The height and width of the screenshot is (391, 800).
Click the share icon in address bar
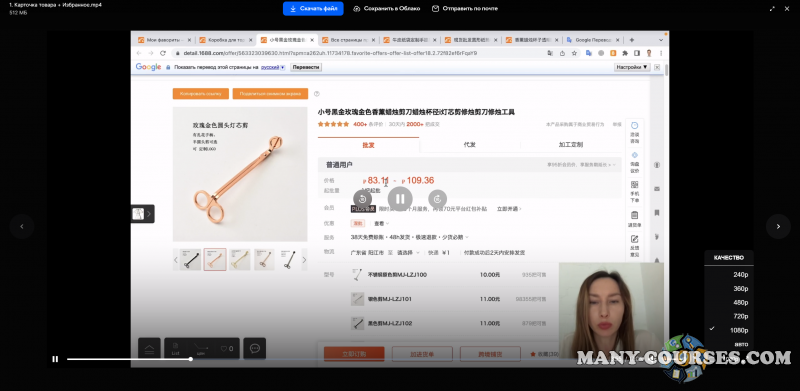tap(562, 53)
